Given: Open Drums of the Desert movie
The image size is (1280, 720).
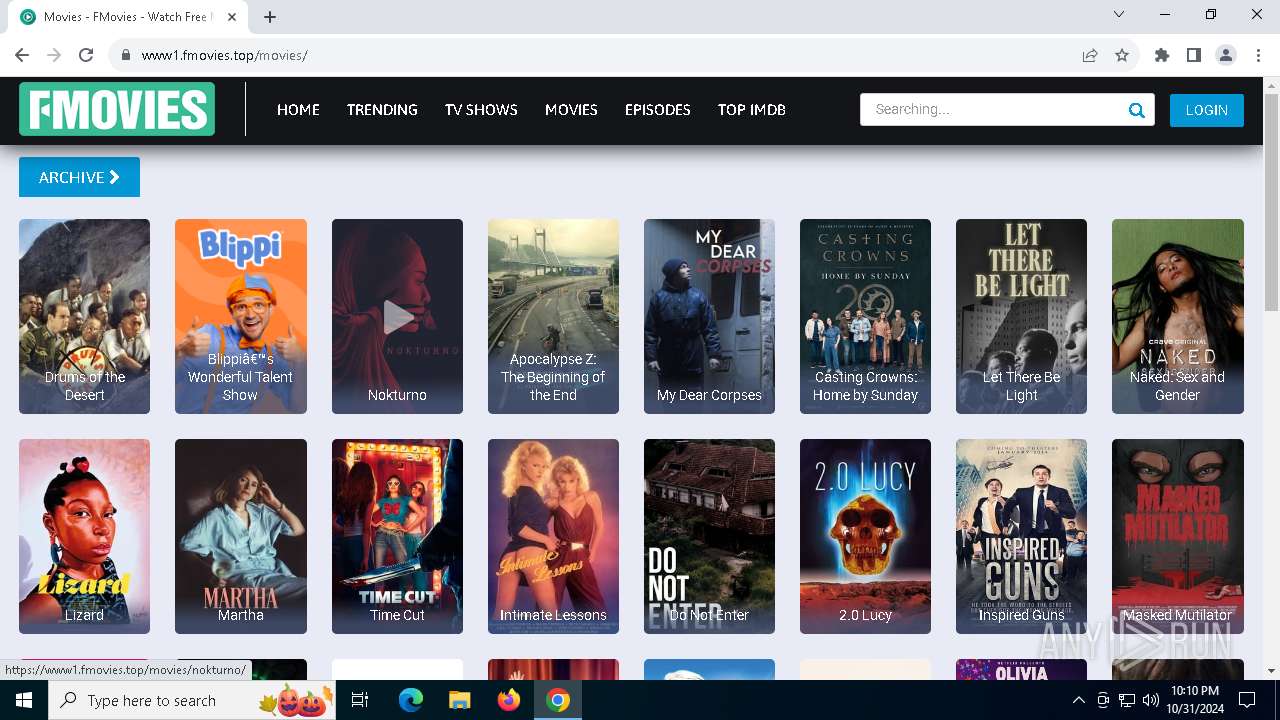Looking at the screenshot, I should pyautogui.click(x=84, y=316).
